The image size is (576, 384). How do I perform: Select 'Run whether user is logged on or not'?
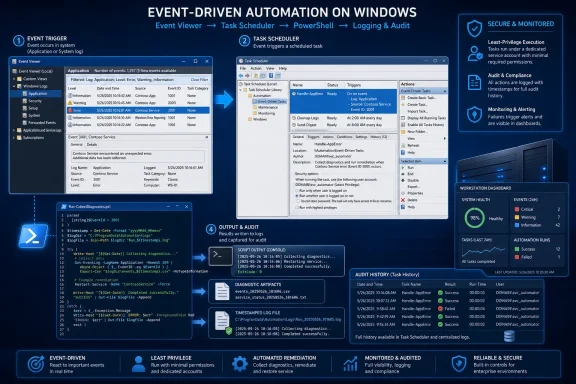pos(297,196)
